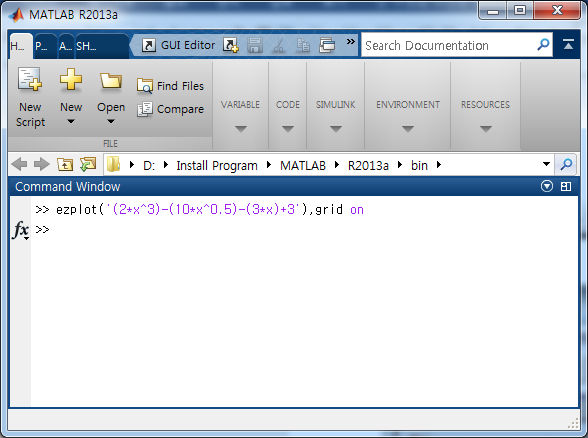Open the New dropdown arrow

pyautogui.click(x=71, y=121)
